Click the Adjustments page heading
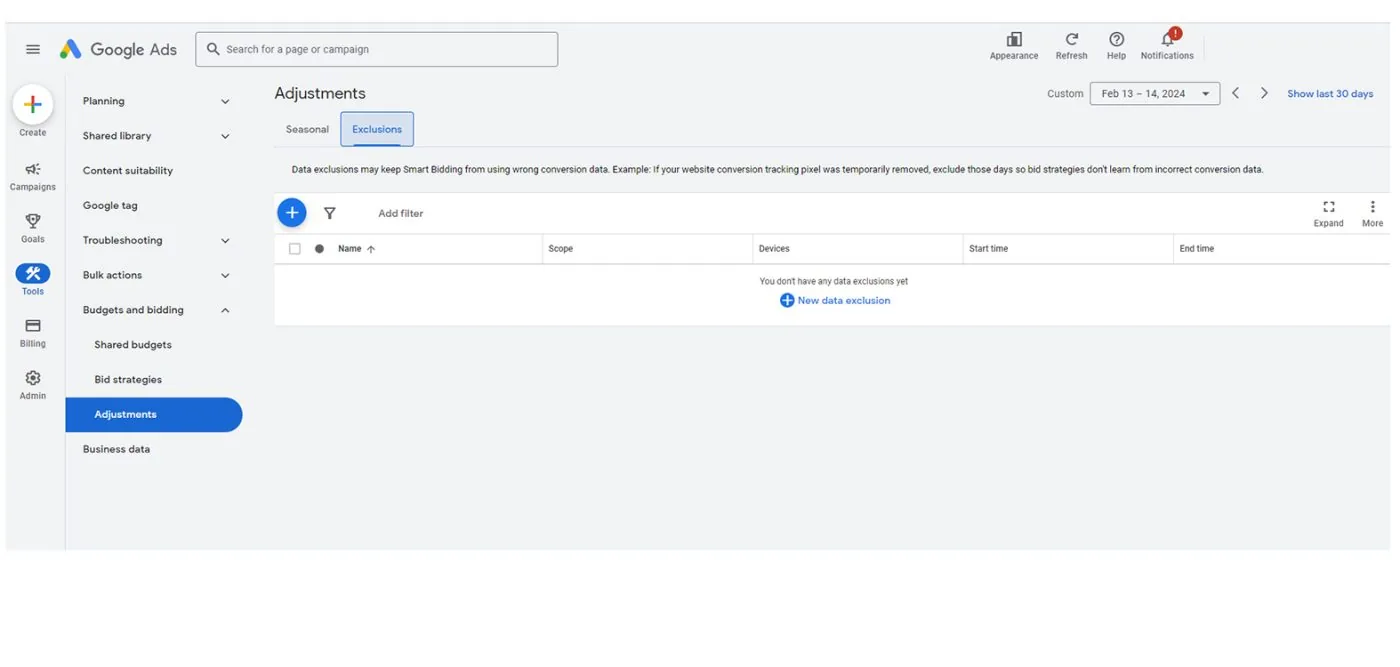Image resolution: width=1400 pixels, height=667 pixels. pyautogui.click(x=320, y=93)
